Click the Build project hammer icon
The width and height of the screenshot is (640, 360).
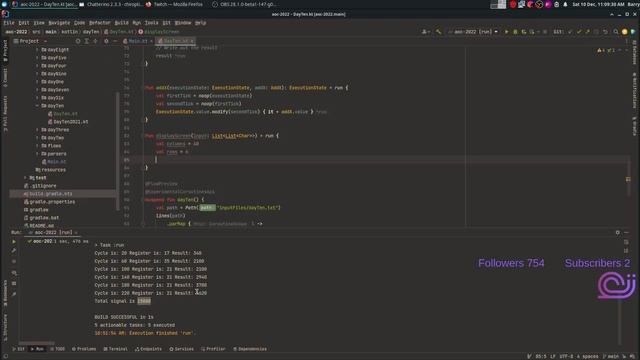coord(438,31)
